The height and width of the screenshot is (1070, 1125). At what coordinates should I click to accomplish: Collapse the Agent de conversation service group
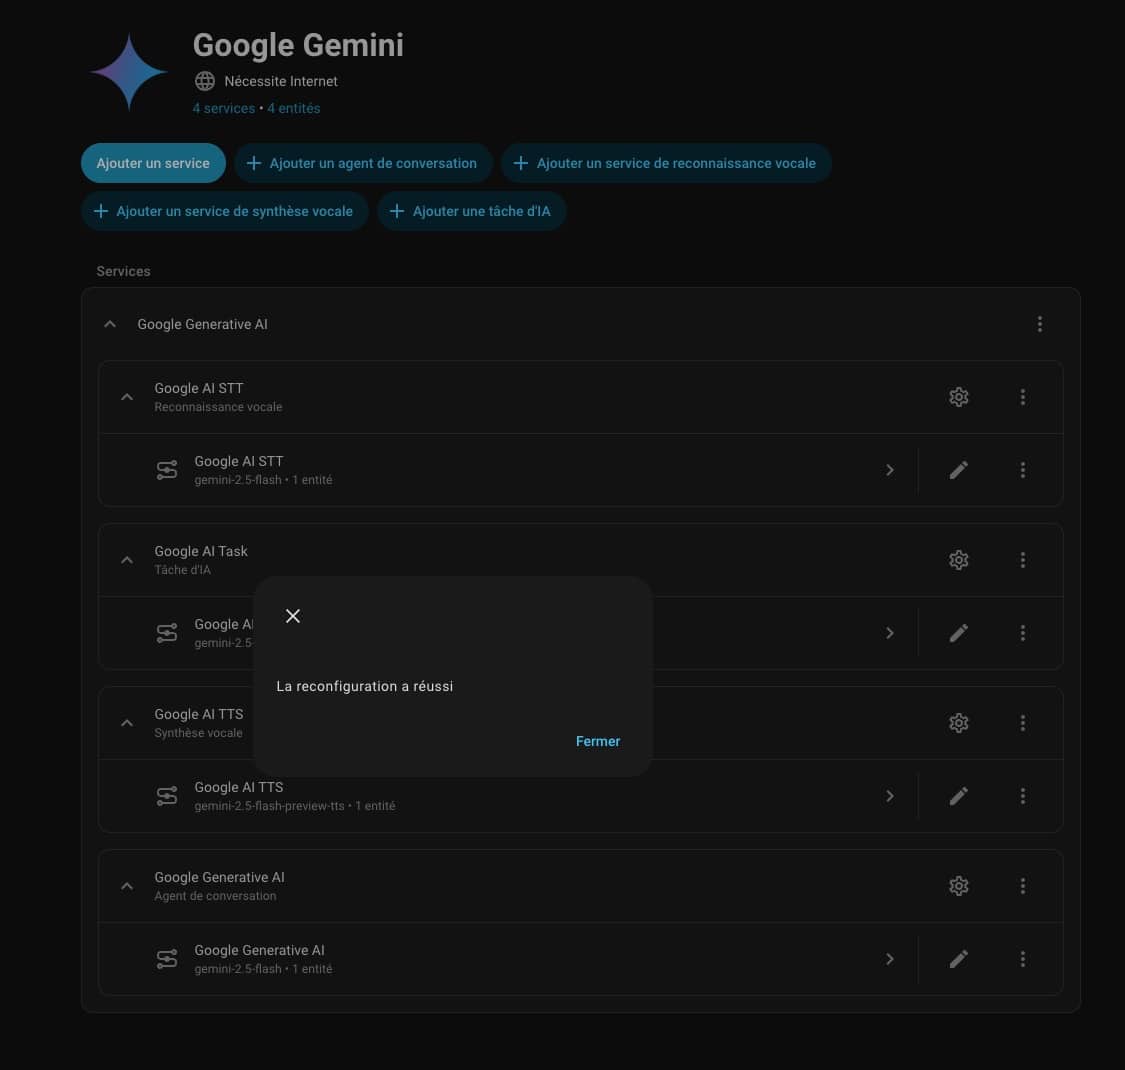[x=127, y=886]
